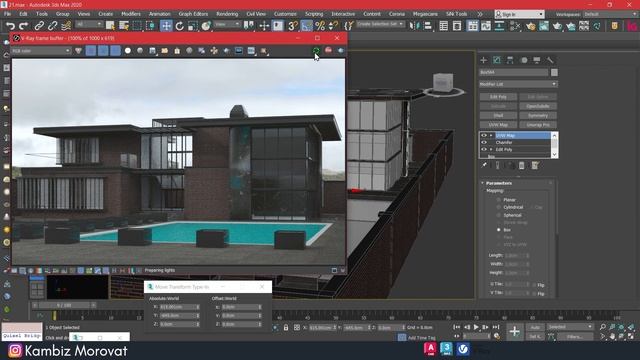This screenshot has height=360, width=640.
Task: Toggle visibility of Chamfer modifier
Action: point(484,142)
